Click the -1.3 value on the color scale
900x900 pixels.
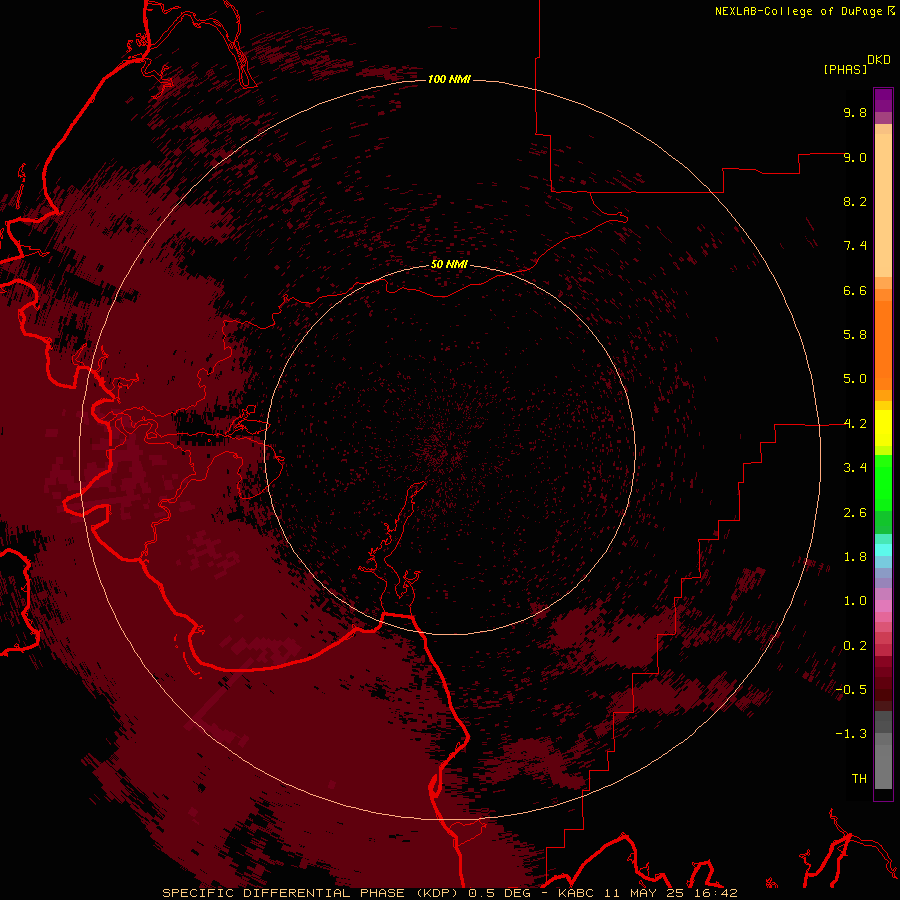click(x=851, y=734)
